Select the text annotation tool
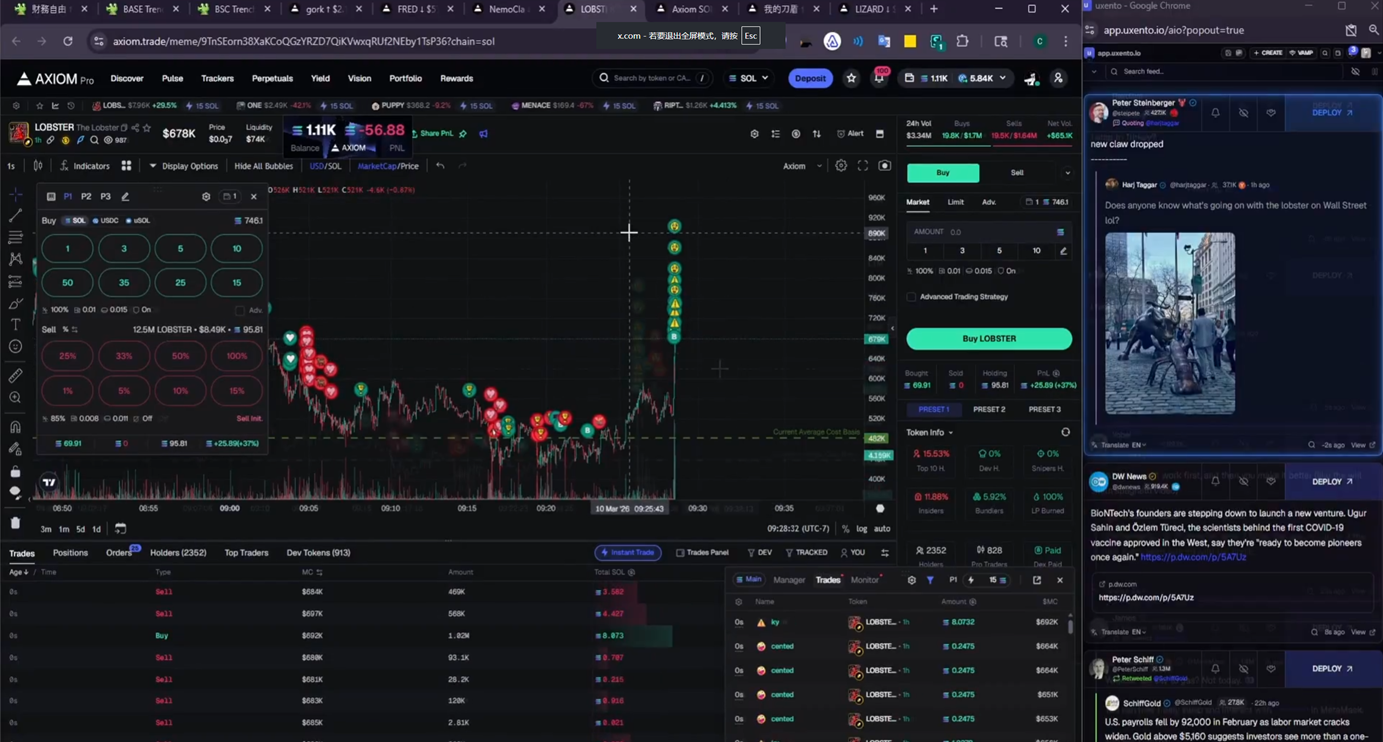The width and height of the screenshot is (1383, 742). tap(15, 325)
